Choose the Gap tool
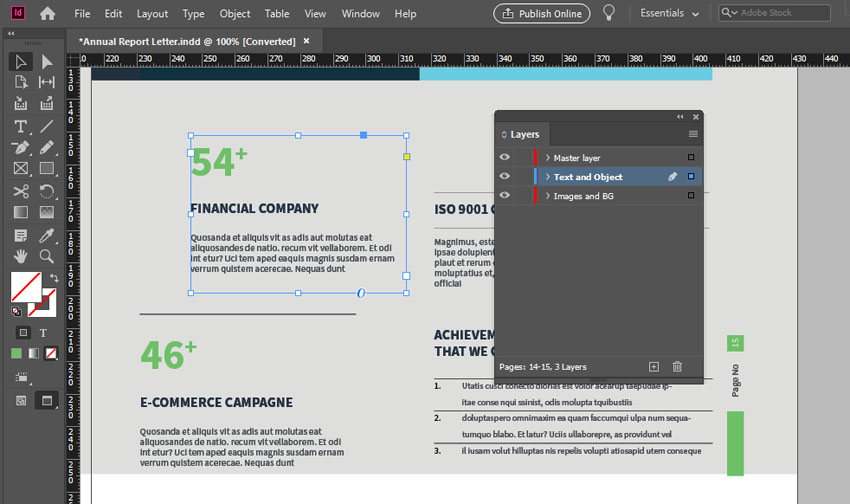 click(x=47, y=82)
